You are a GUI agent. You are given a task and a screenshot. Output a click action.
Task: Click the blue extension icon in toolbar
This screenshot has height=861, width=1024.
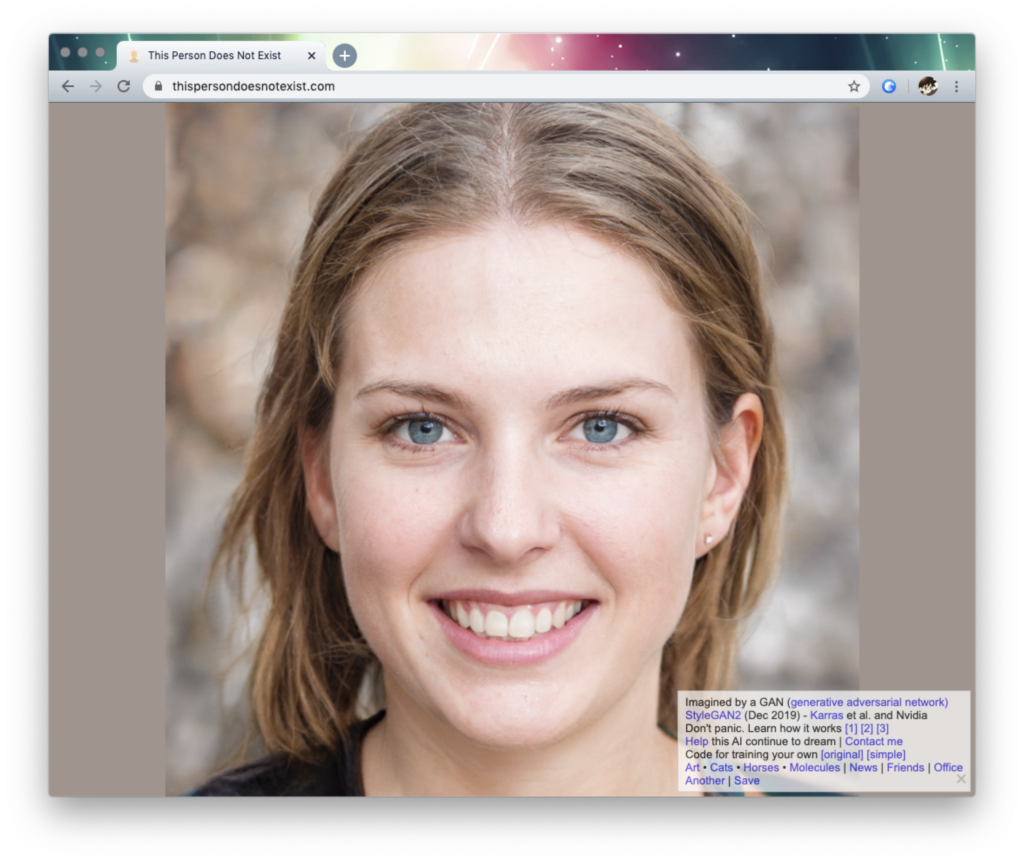click(888, 86)
